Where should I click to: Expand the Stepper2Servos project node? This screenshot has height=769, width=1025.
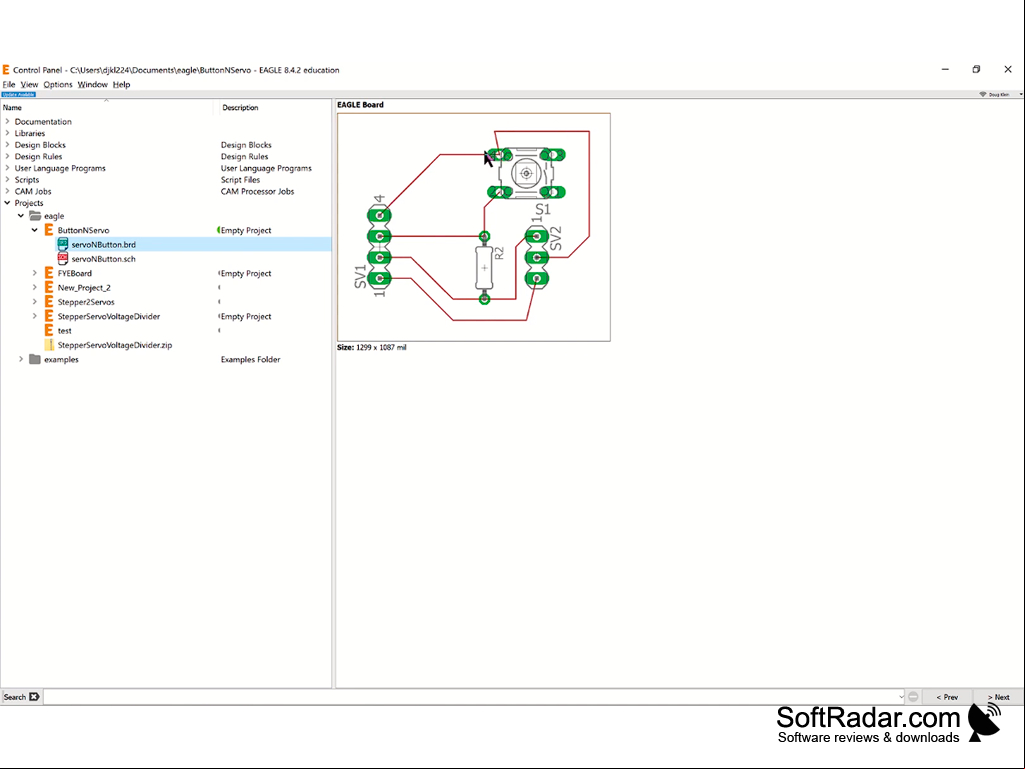point(35,302)
